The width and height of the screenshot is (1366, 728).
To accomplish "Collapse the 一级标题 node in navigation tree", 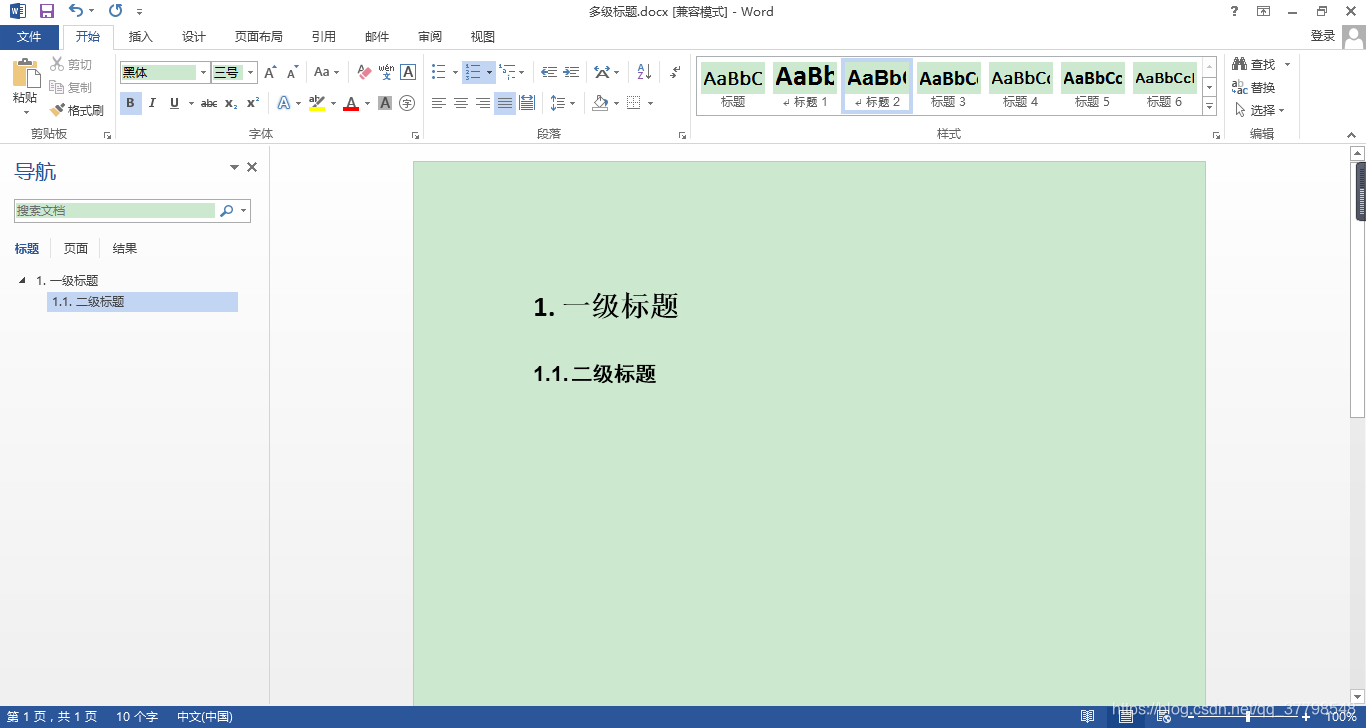I will pos(23,280).
